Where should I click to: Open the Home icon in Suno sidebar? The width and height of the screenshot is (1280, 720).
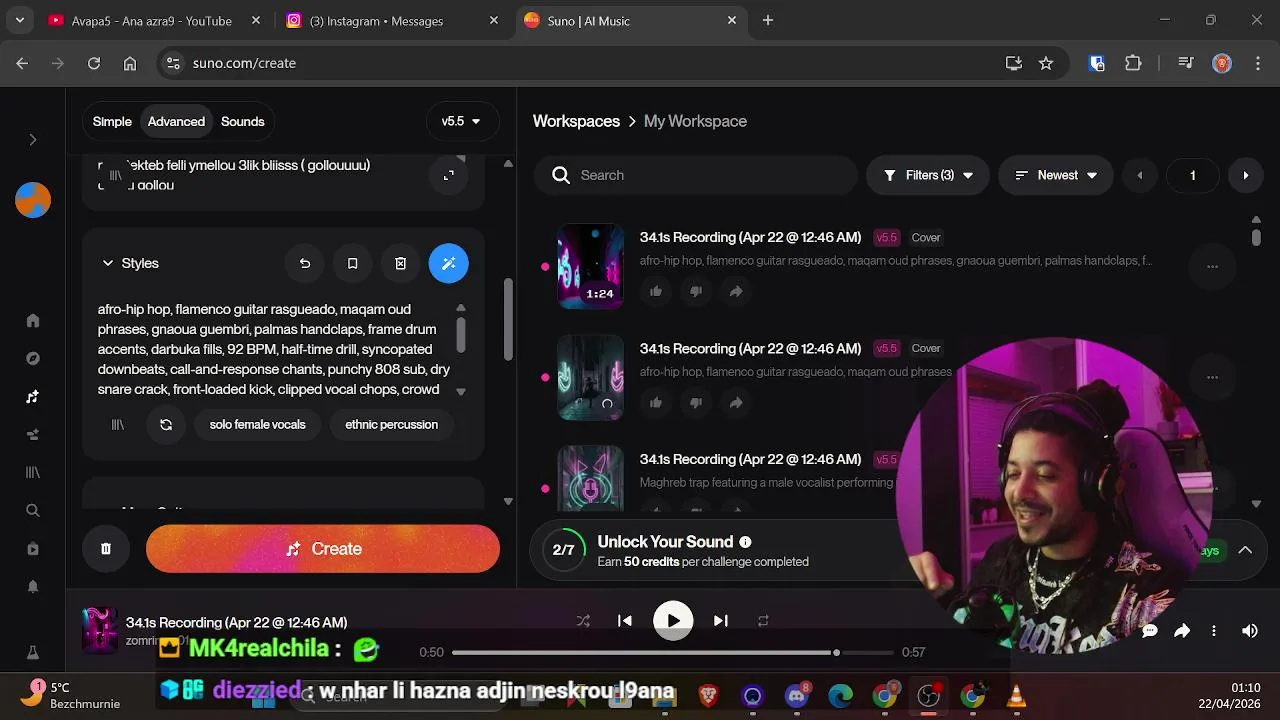(x=33, y=321)
